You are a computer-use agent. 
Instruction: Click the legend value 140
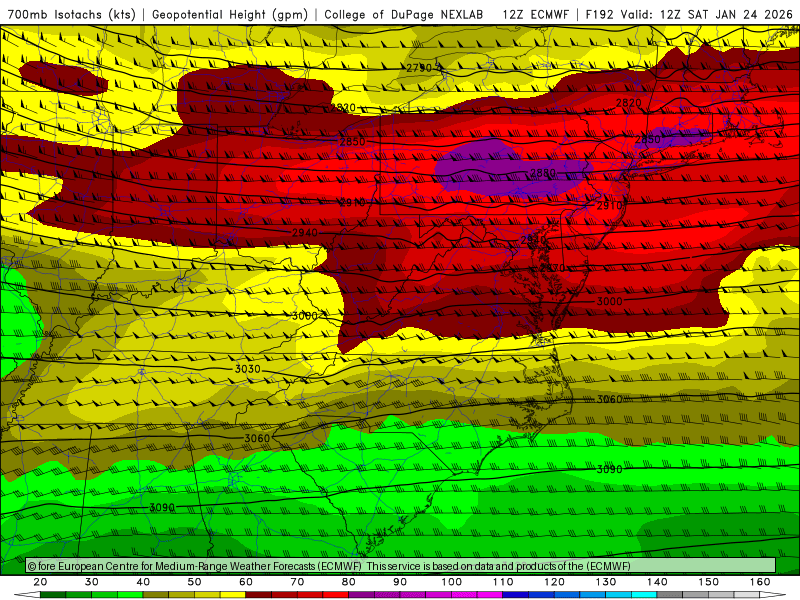pos(657,582)
